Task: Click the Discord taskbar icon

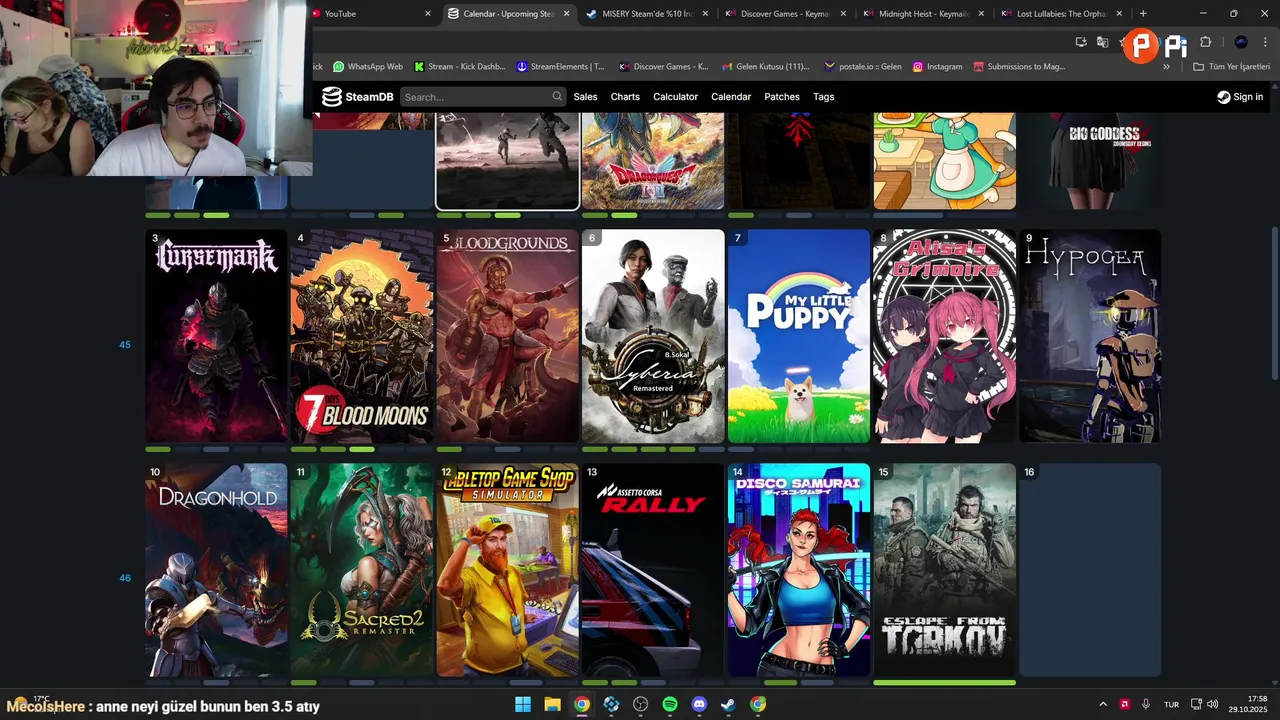Action: point(699,704)
